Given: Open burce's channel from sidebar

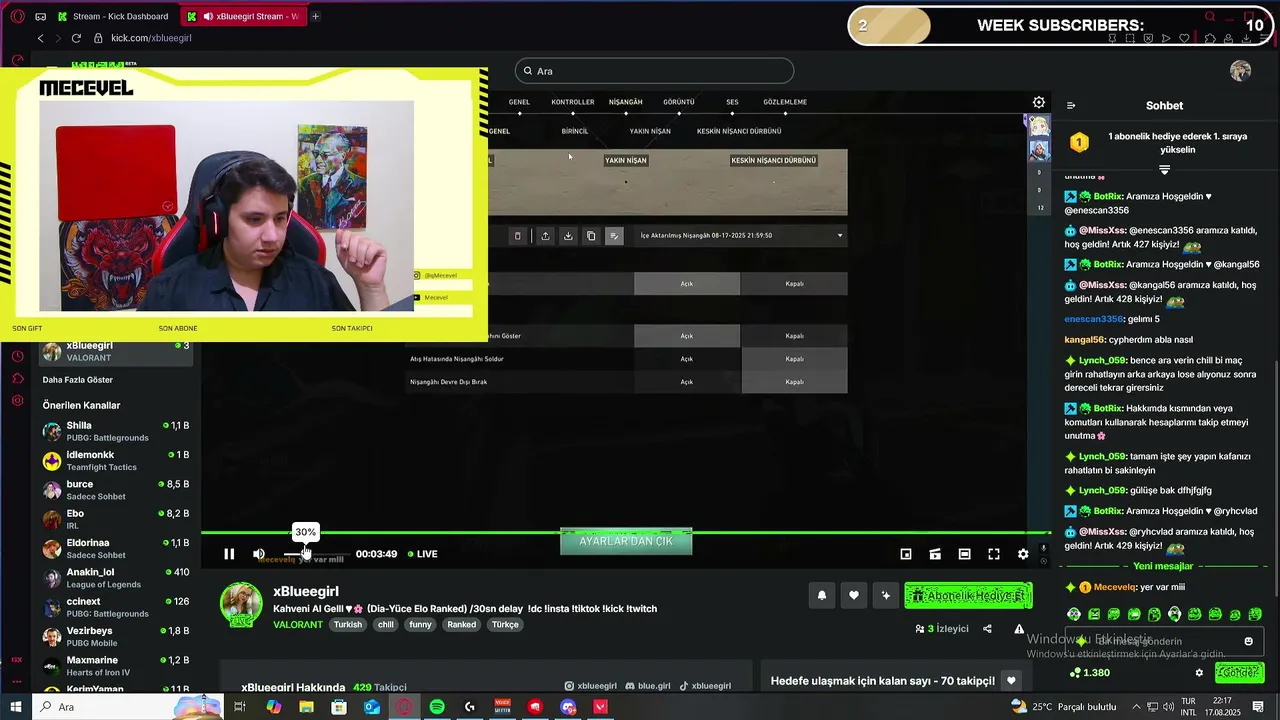Looking at the screenshot, I should point(116,490).
